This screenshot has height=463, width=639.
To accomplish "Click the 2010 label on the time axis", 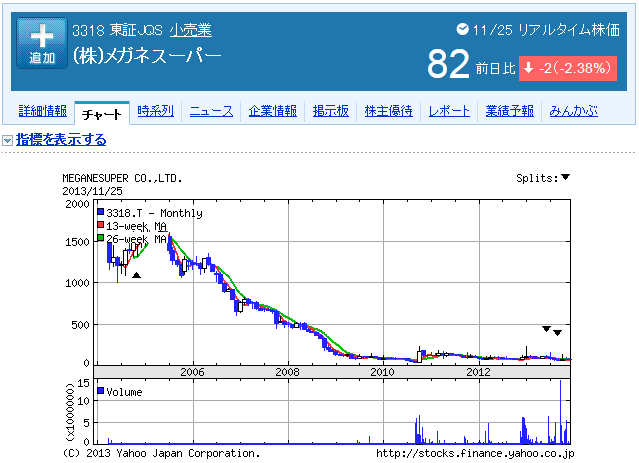I will click(383, 372).
